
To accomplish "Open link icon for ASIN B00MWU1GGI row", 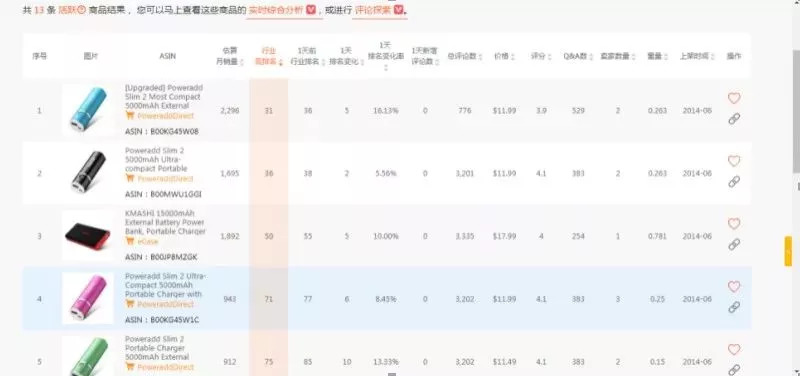I will 734,182.
